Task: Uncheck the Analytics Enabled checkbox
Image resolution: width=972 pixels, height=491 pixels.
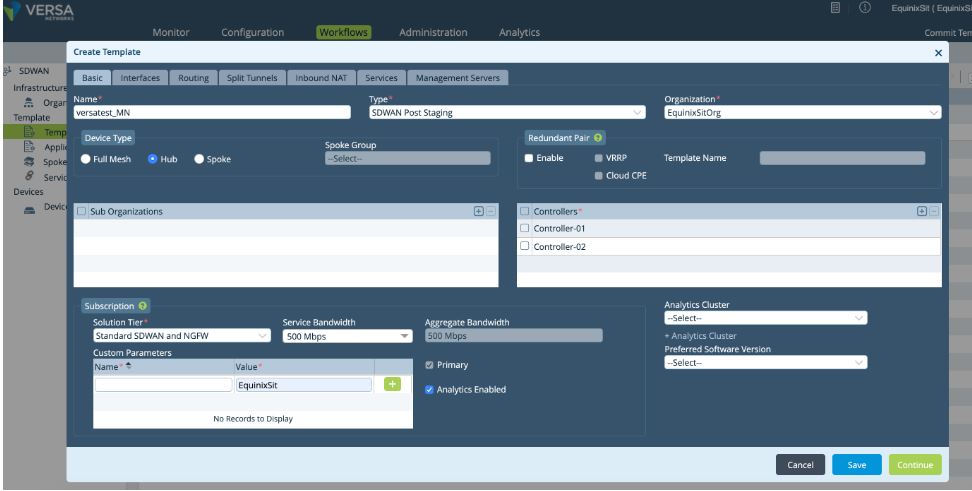Action: click(430, 389)
